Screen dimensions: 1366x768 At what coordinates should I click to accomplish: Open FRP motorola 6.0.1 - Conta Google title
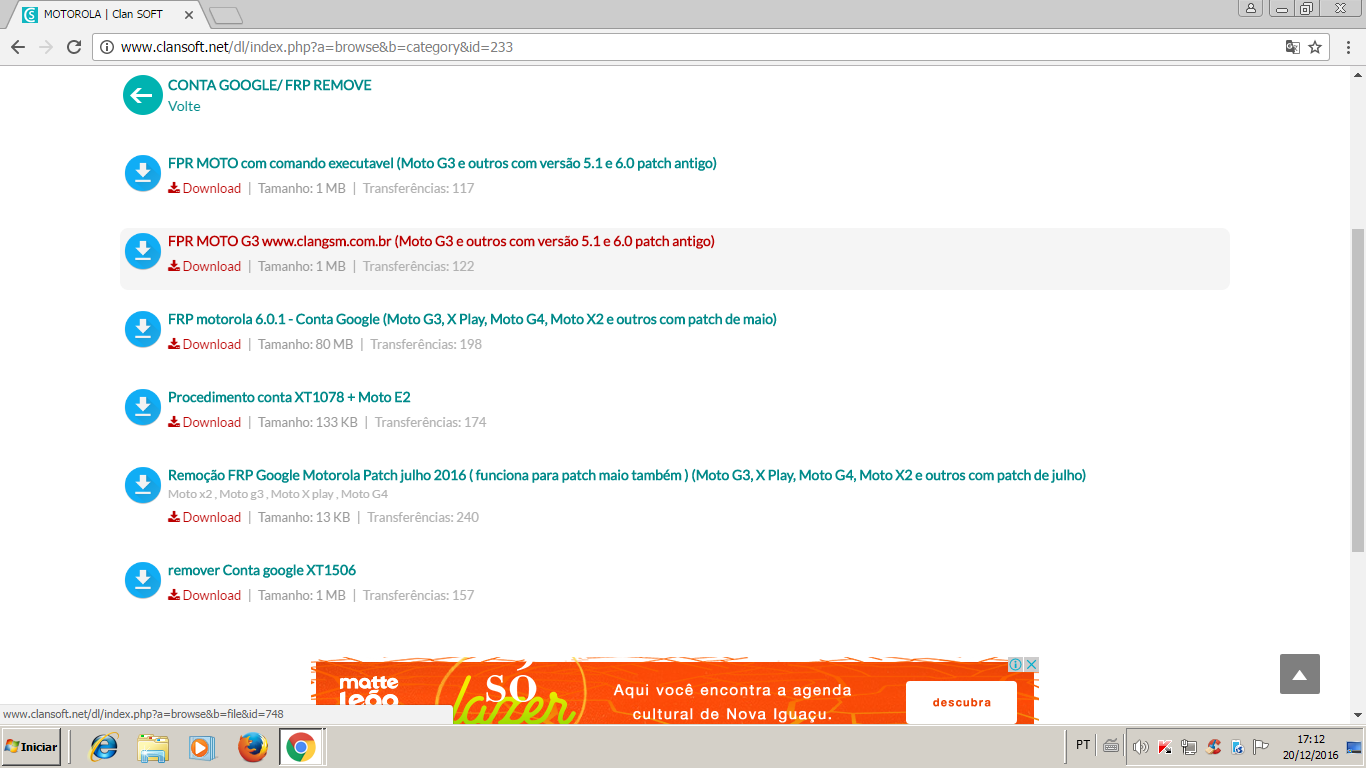tap(472, 319)
